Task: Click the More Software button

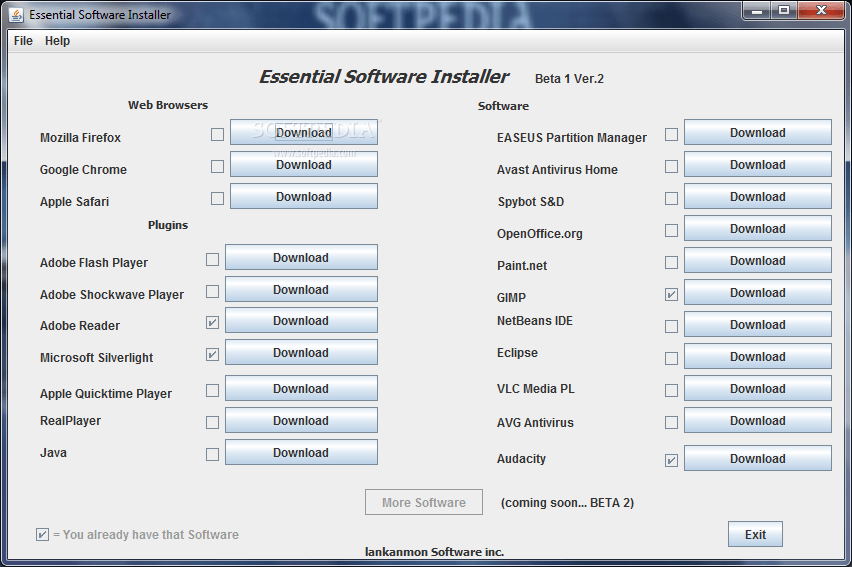Action: click(x=424, y=502)
